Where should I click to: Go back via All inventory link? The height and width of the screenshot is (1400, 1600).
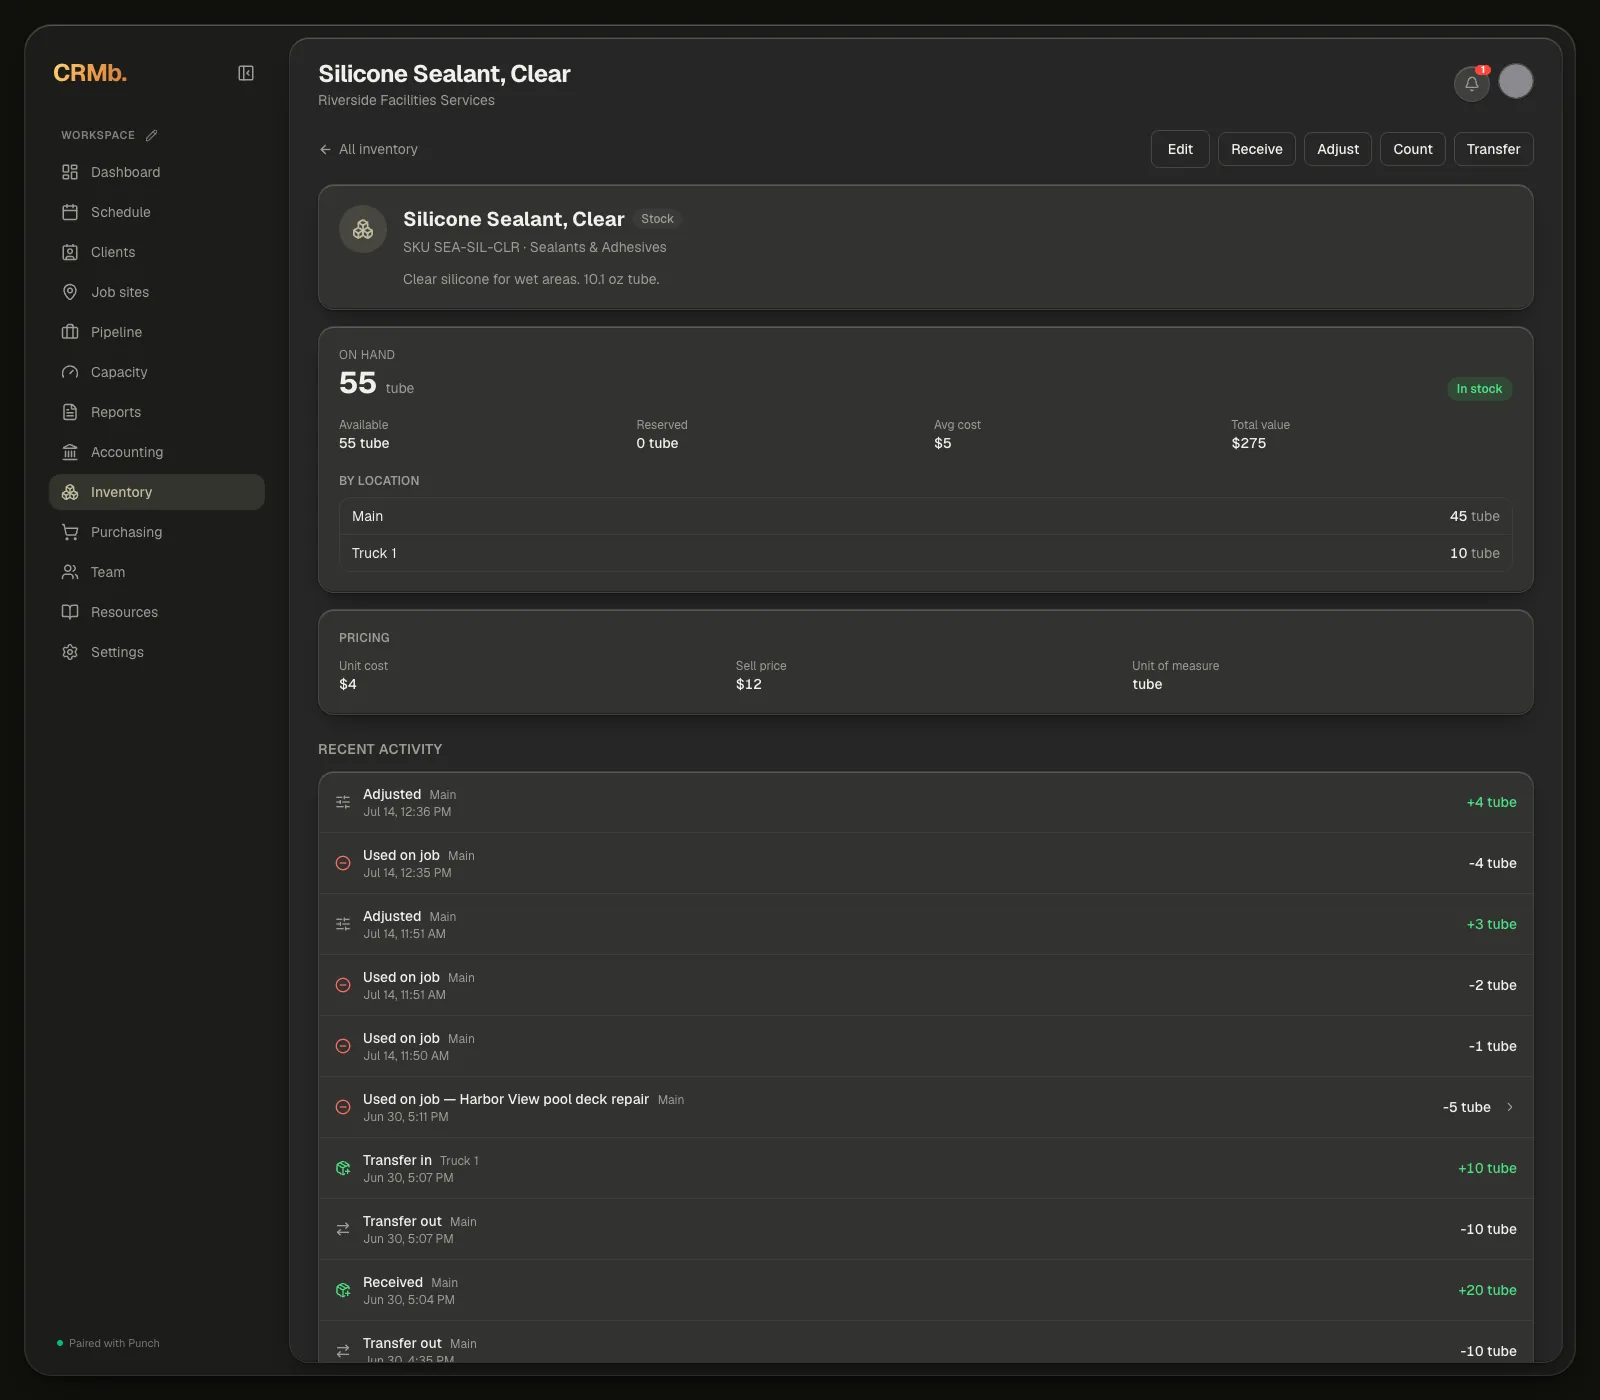tap(368, 149)
